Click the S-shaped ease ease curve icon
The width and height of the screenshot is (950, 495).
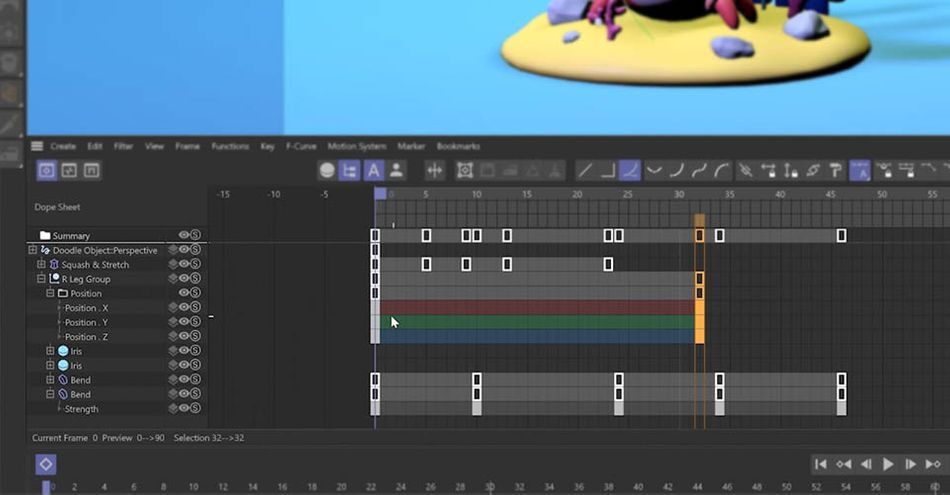point(699,171)
